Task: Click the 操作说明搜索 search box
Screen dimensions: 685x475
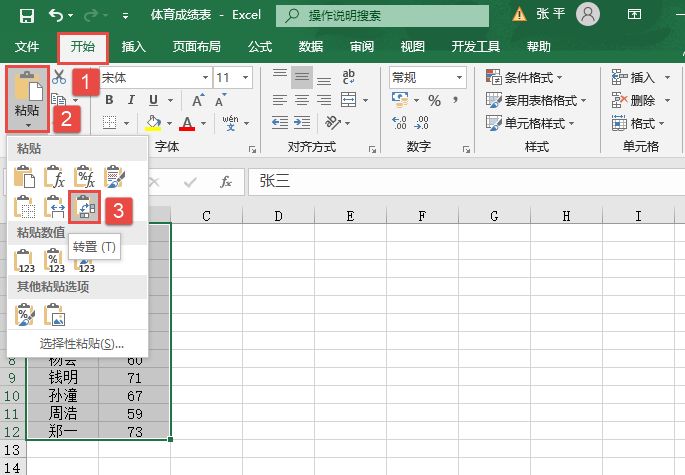Action: [x=382, y=16]
